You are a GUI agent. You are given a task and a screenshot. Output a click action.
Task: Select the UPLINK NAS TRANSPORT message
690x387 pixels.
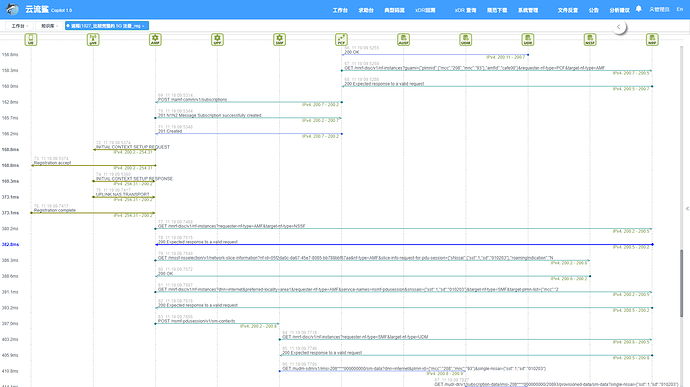(x=124, y=195)
